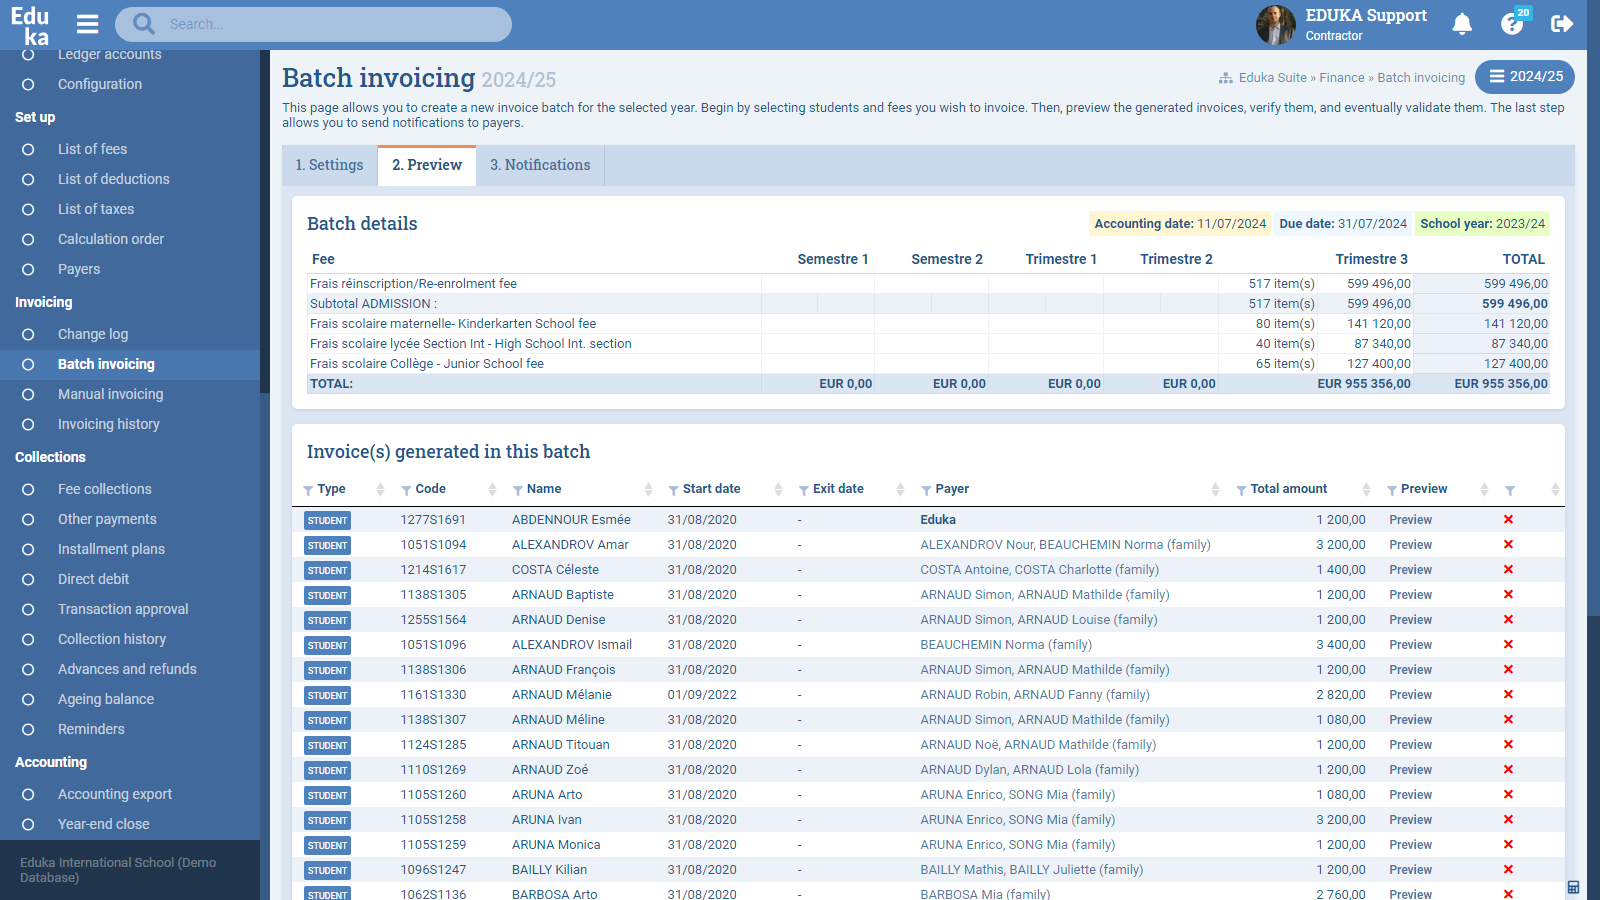This screenshot has width=1600, height=900.
Task: Remove the ARNAUD Baptiste invoice
Action: point(1508,595)
